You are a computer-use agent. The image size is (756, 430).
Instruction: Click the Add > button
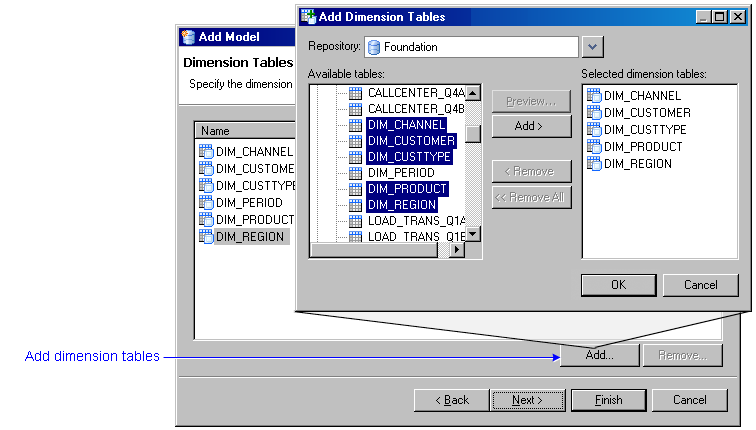point(531,126)
